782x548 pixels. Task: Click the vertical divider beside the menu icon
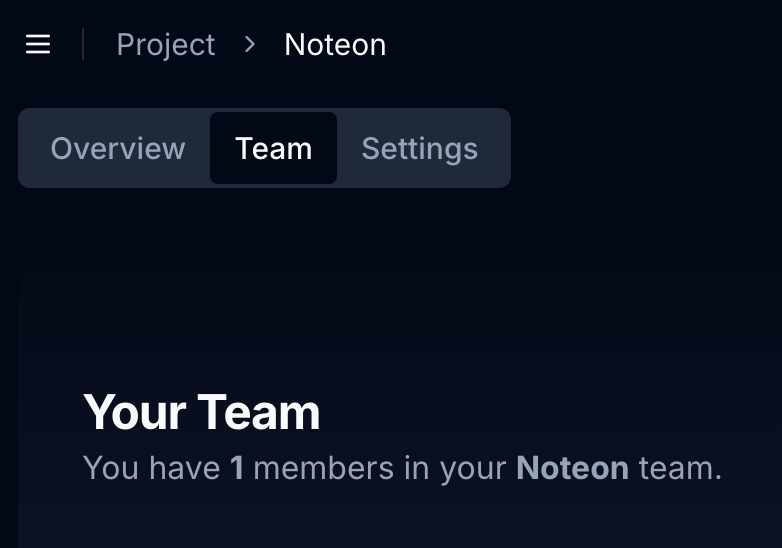[83, 45]
